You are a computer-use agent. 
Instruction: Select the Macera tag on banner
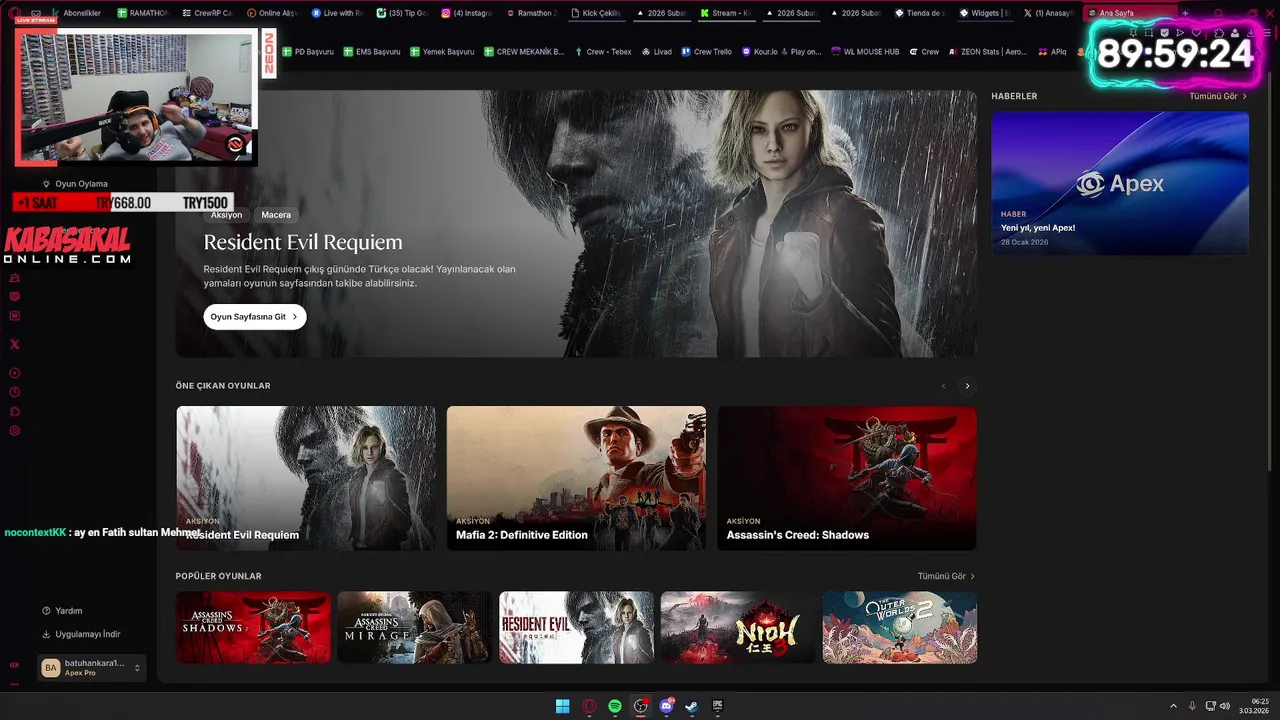(276, 215)
